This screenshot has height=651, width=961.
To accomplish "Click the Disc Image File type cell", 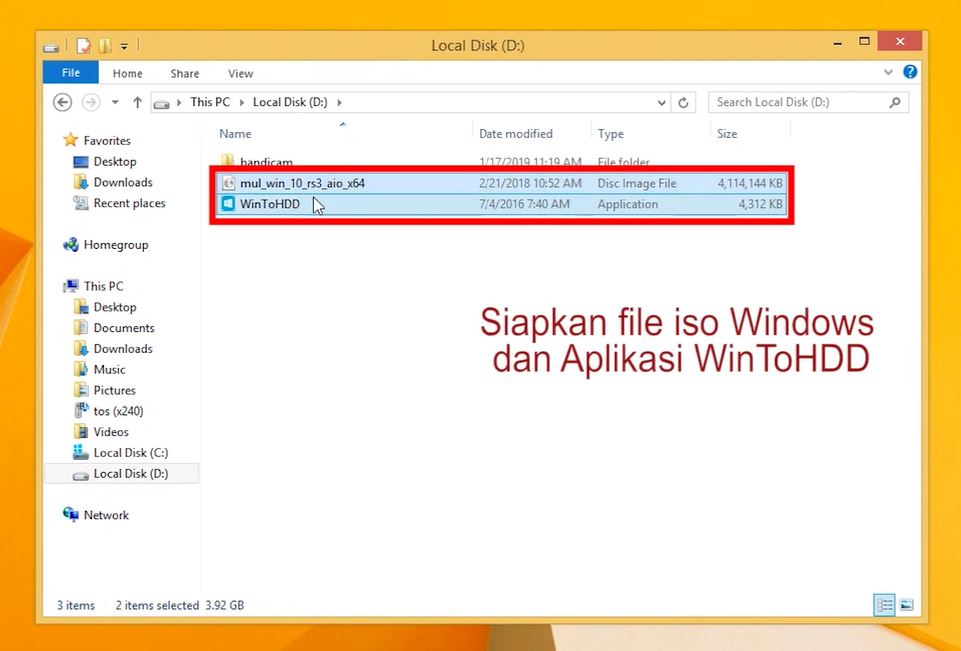I will pos(637,183).
